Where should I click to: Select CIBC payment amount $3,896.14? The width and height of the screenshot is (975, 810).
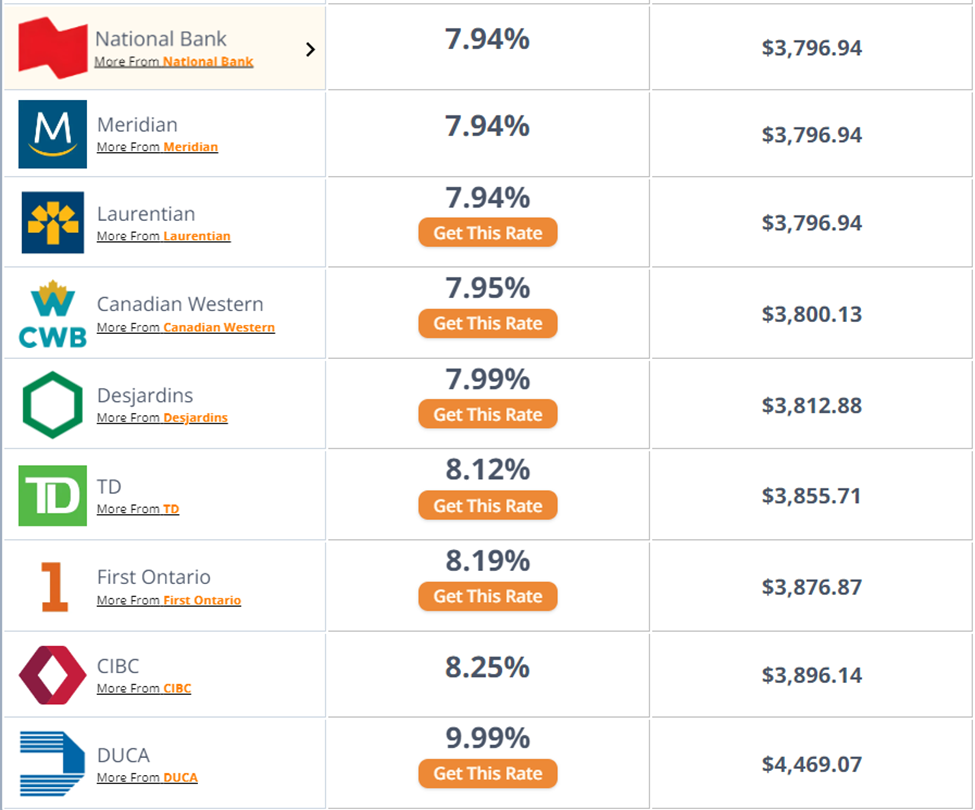click(x=811, y=676)
